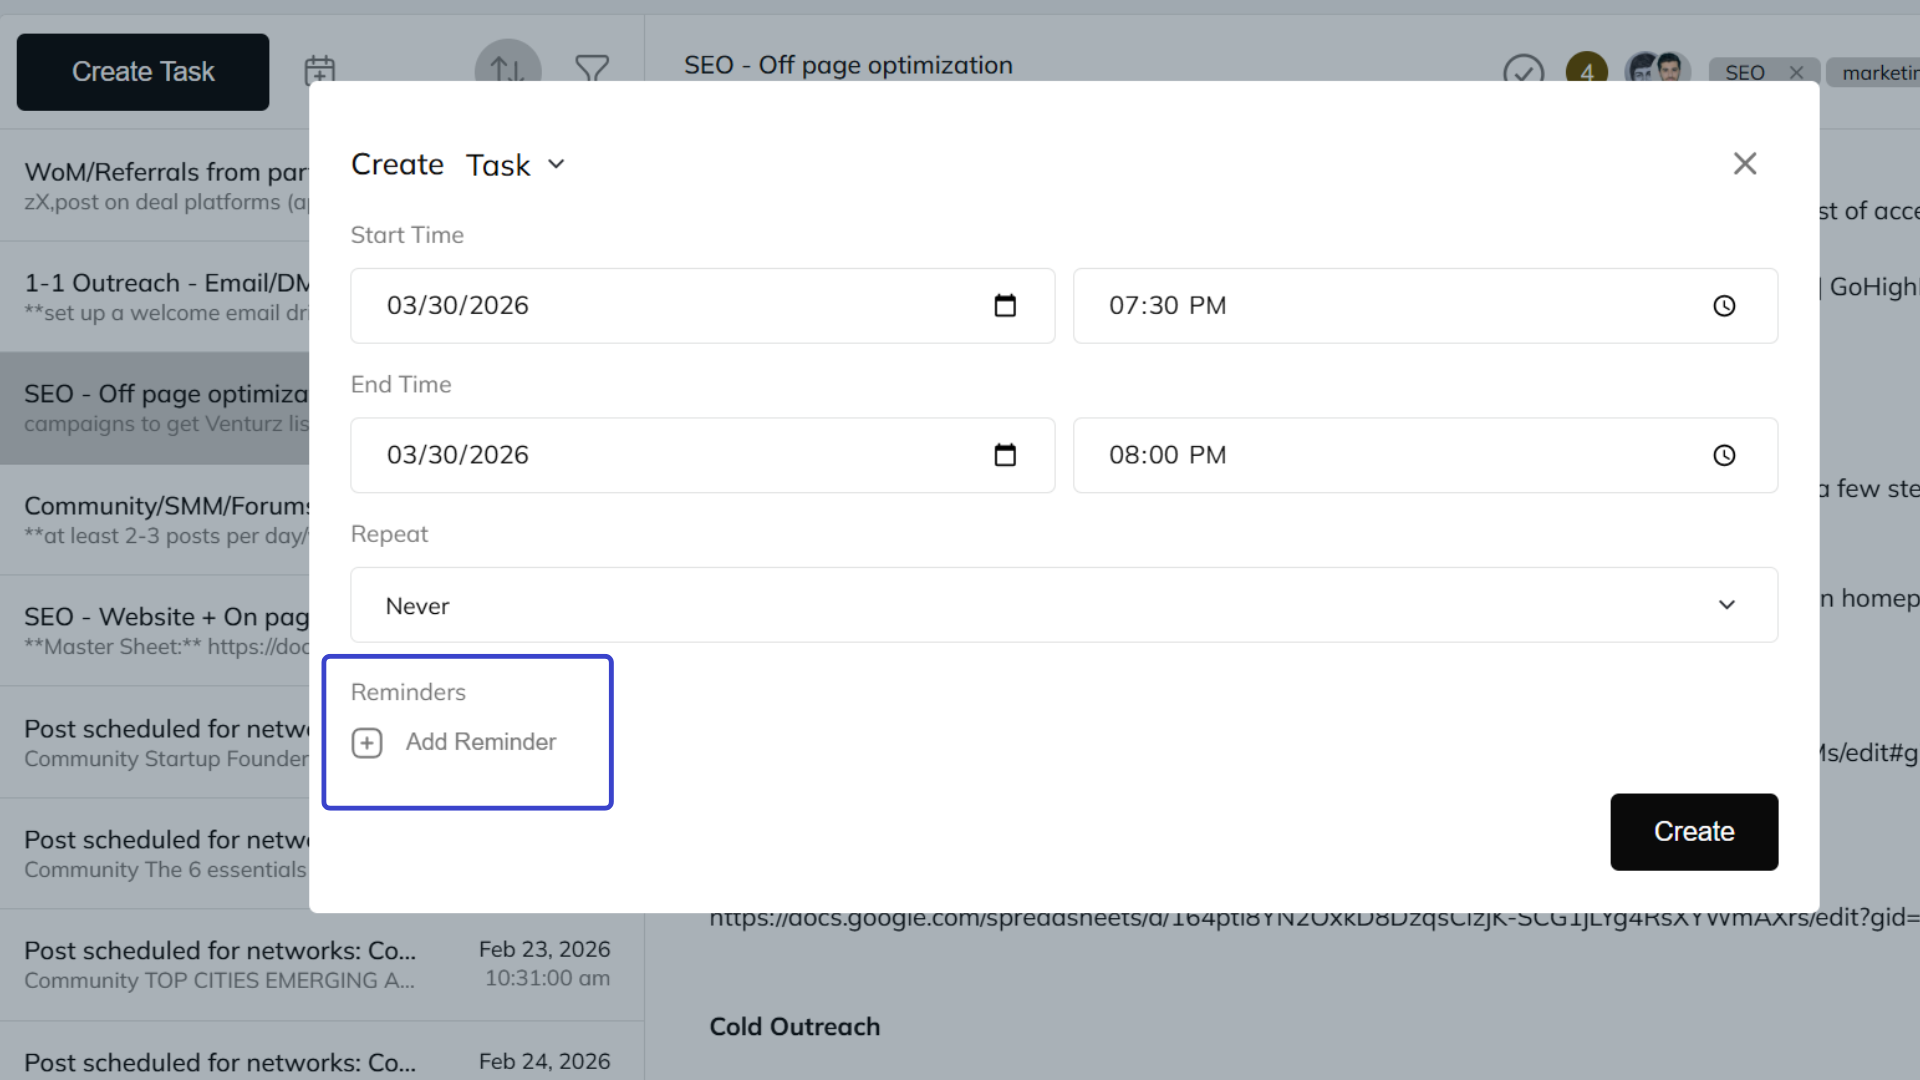Mark the task complete via checkmark circle
Viewport: 1920px width, 1080px height.
pos(1524,70)
